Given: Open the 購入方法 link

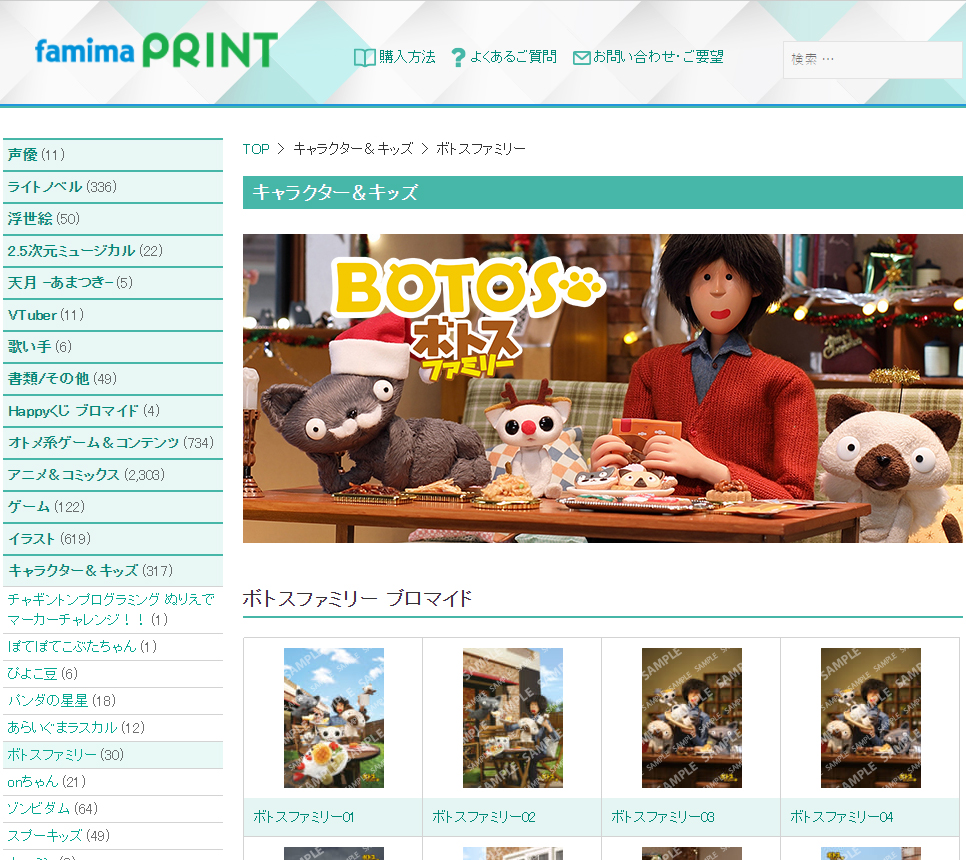Looking at the screenshot, I should click(x=407, y=57).
